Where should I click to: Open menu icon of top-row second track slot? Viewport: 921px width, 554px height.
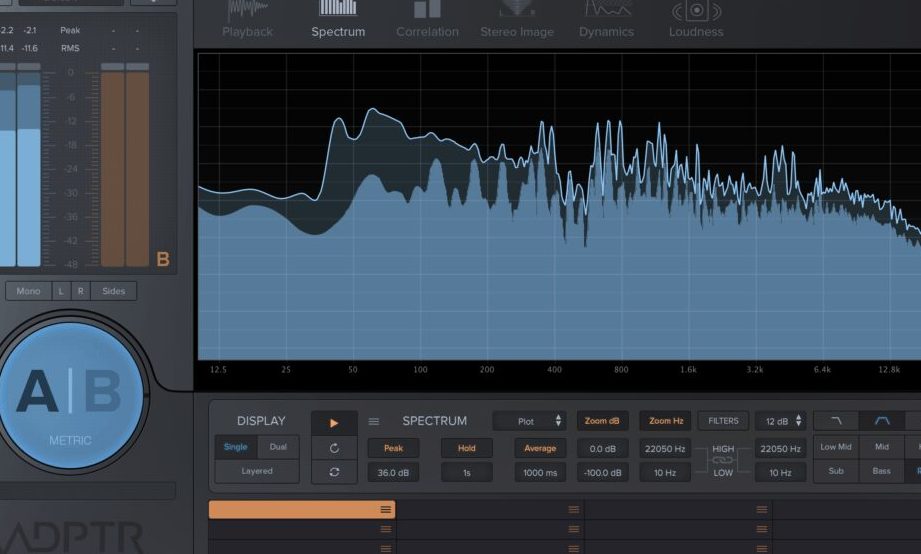click(574, 509)
